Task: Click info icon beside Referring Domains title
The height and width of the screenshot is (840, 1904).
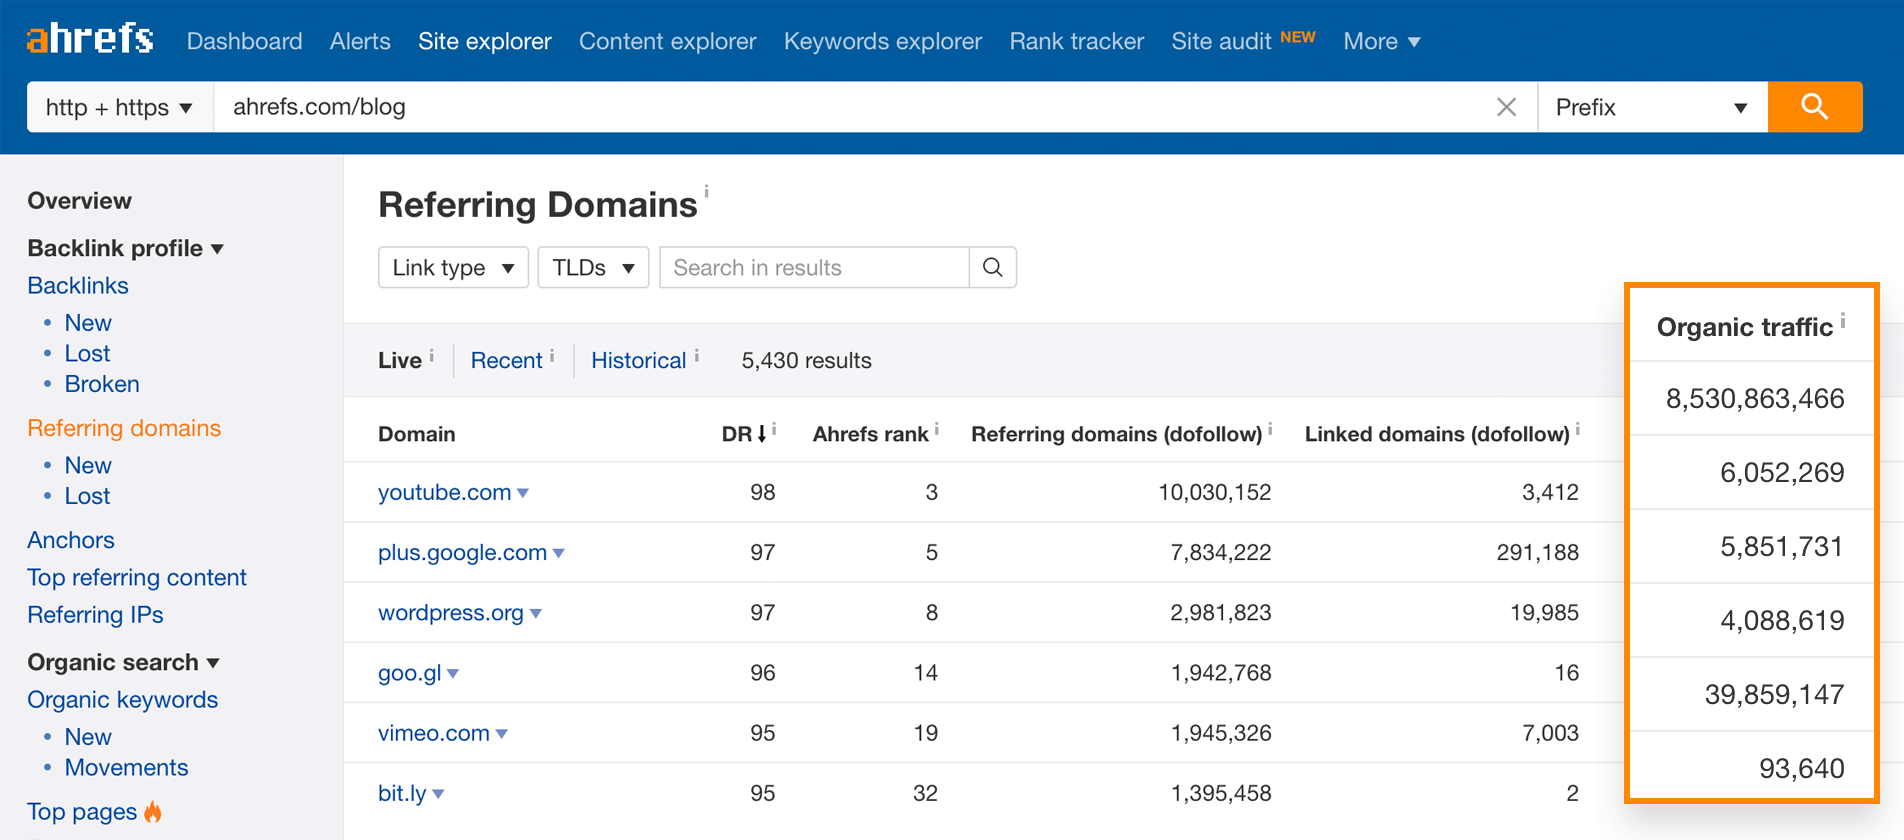Action: [706, 191]
